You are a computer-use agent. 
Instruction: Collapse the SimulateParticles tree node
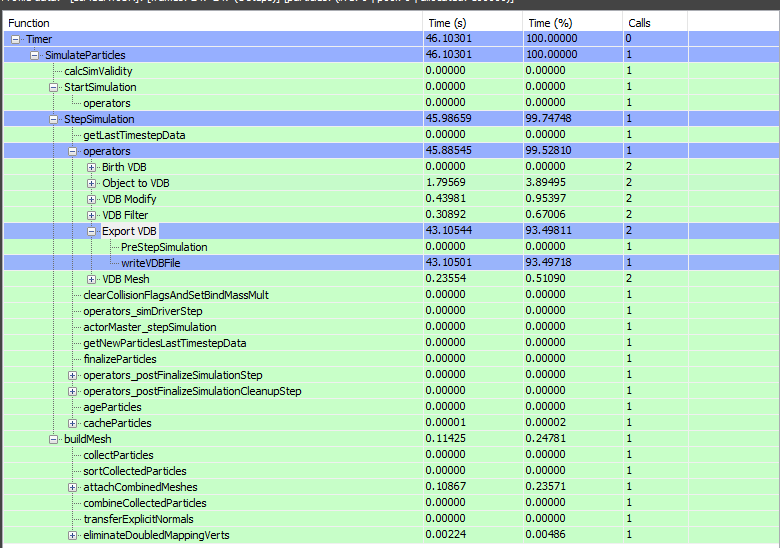[35, 55]
